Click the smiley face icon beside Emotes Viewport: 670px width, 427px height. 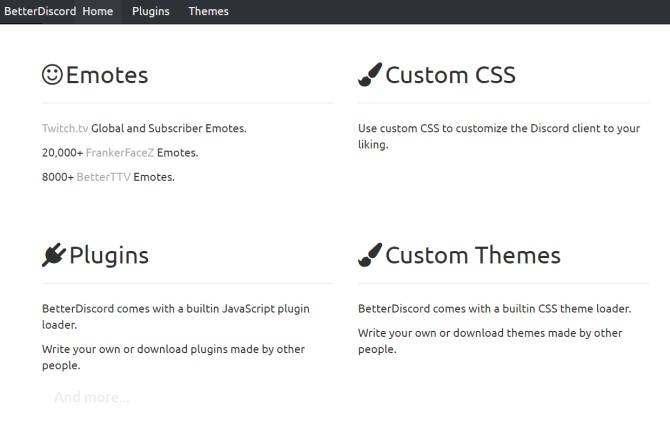click(52, 74)
